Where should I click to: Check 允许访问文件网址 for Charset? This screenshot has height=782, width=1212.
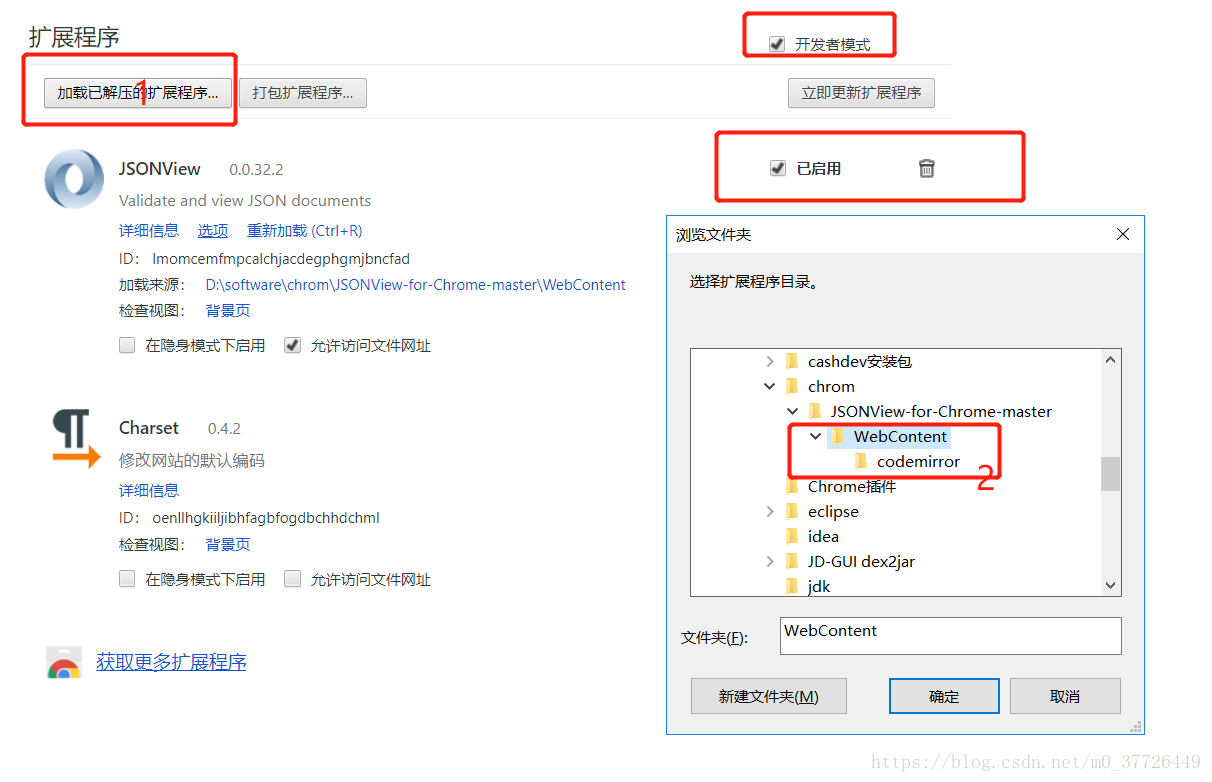(x=292, y=578)
